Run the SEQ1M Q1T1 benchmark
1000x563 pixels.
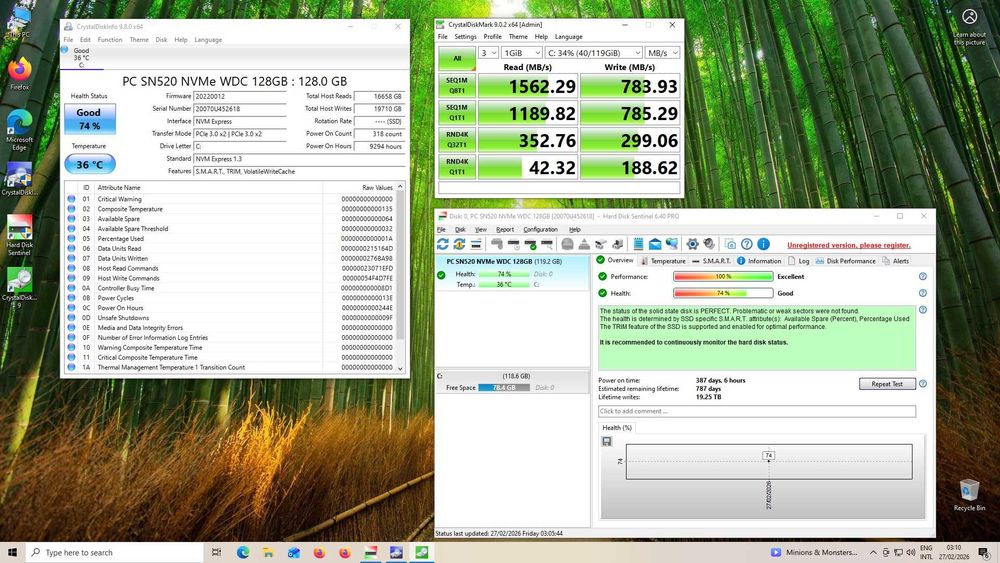coord(457,113)
